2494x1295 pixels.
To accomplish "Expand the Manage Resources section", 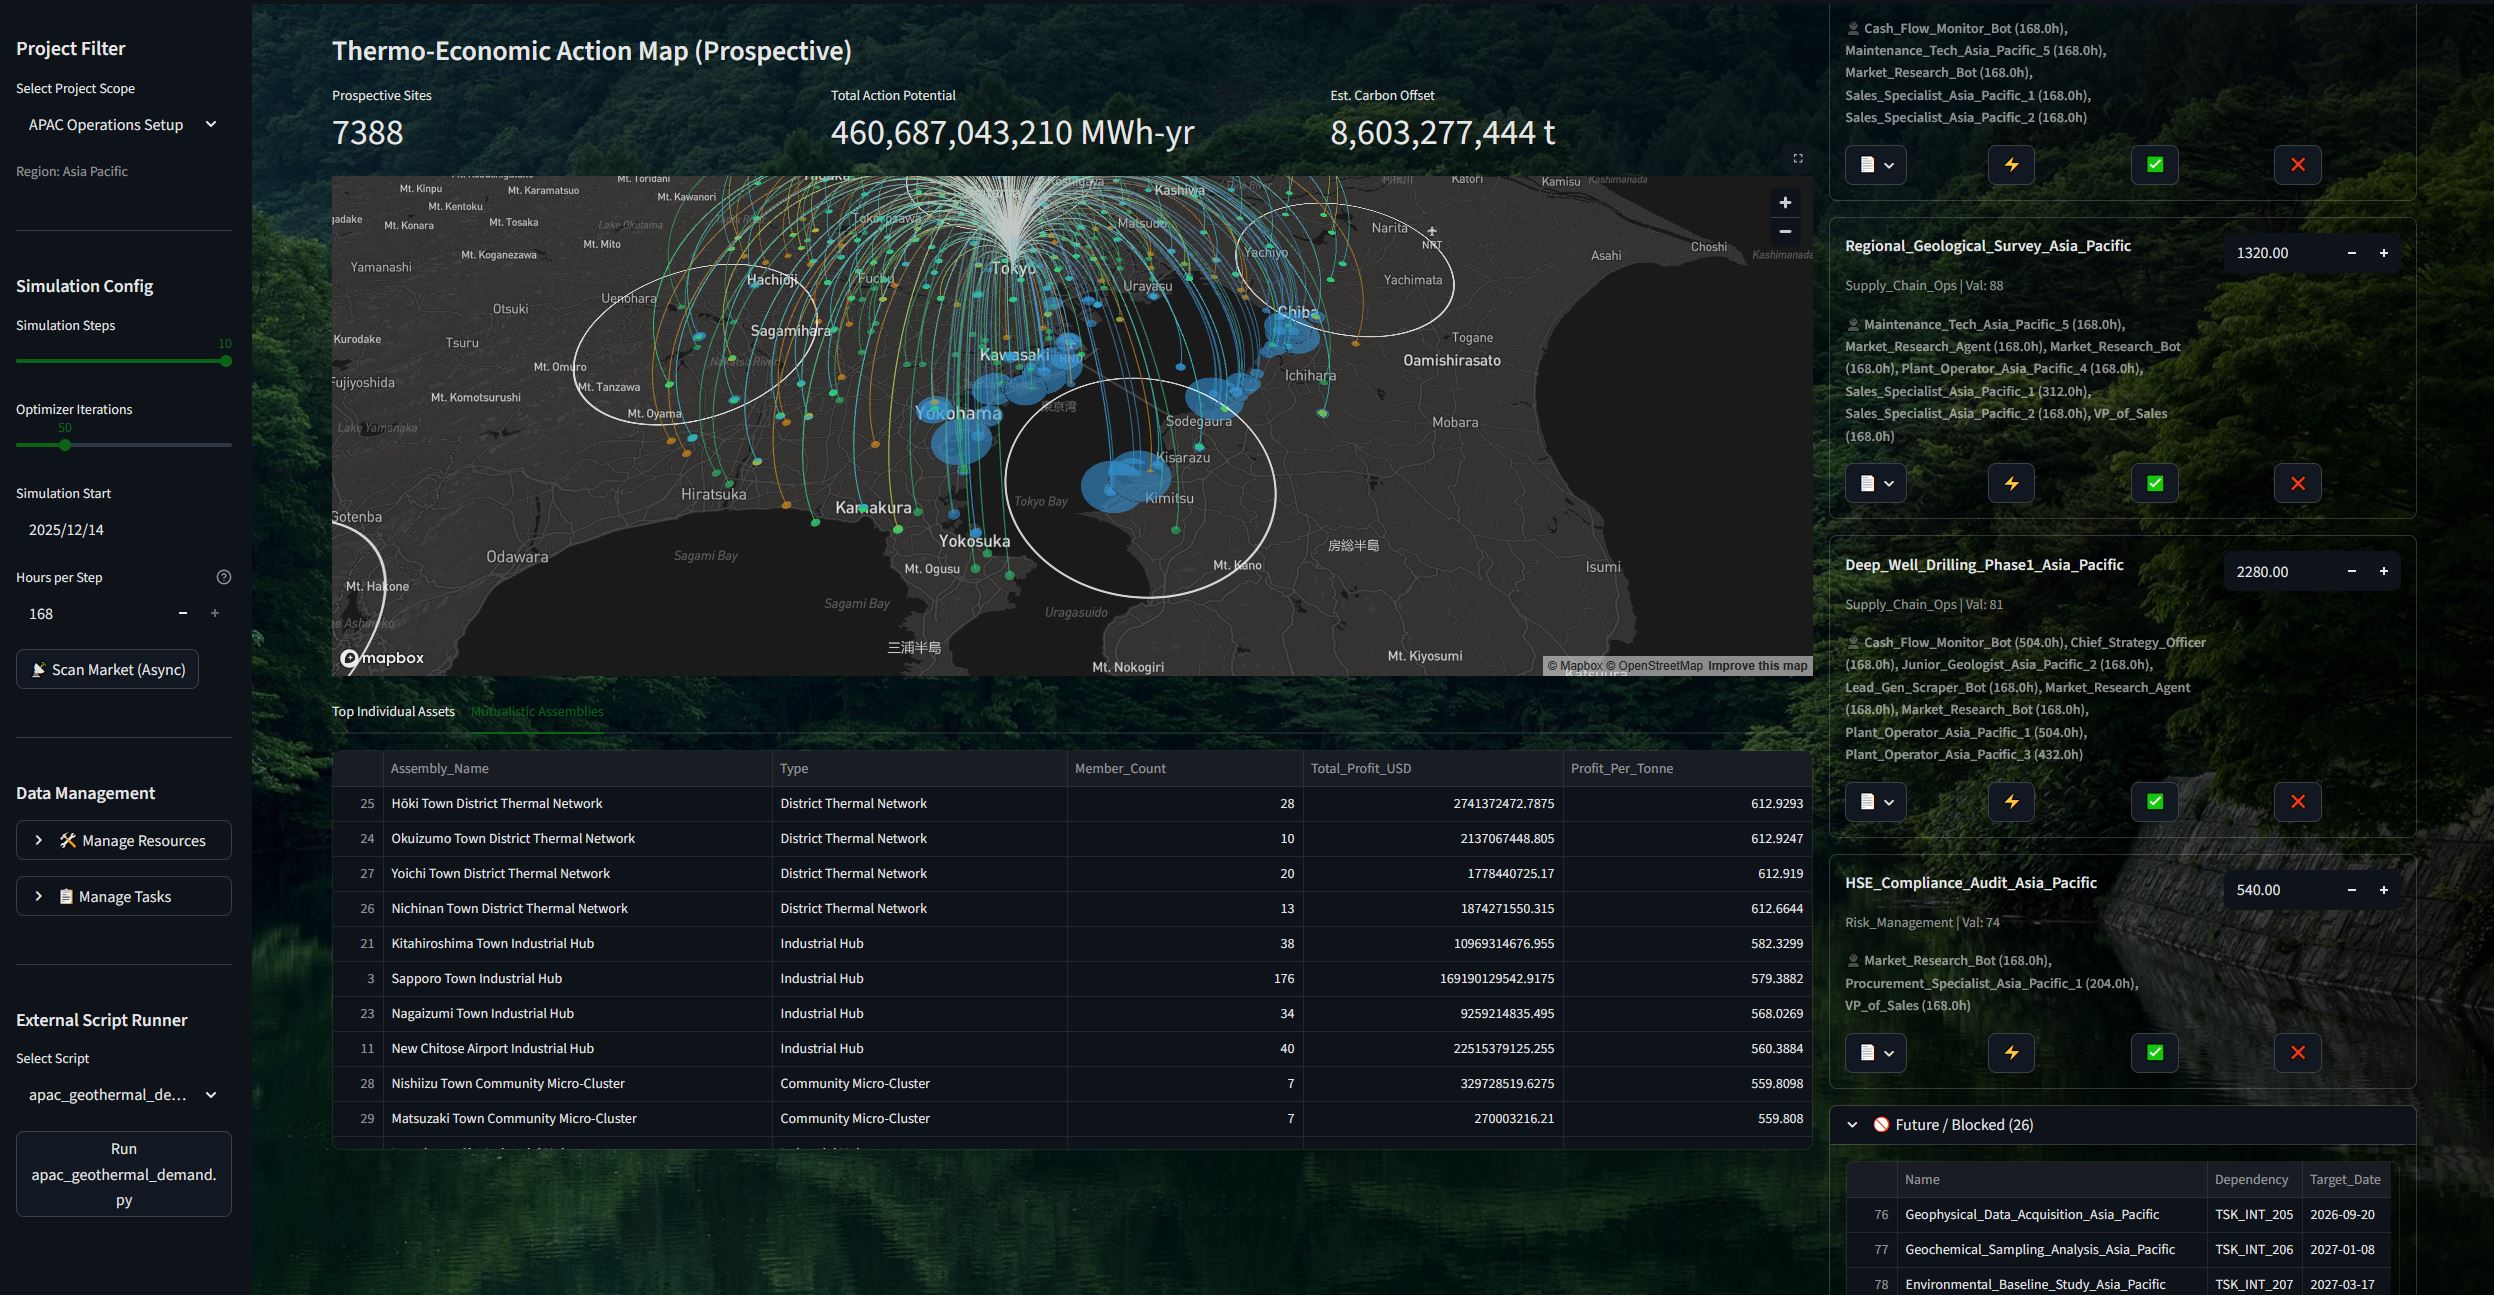I will [x=123, y=841].
